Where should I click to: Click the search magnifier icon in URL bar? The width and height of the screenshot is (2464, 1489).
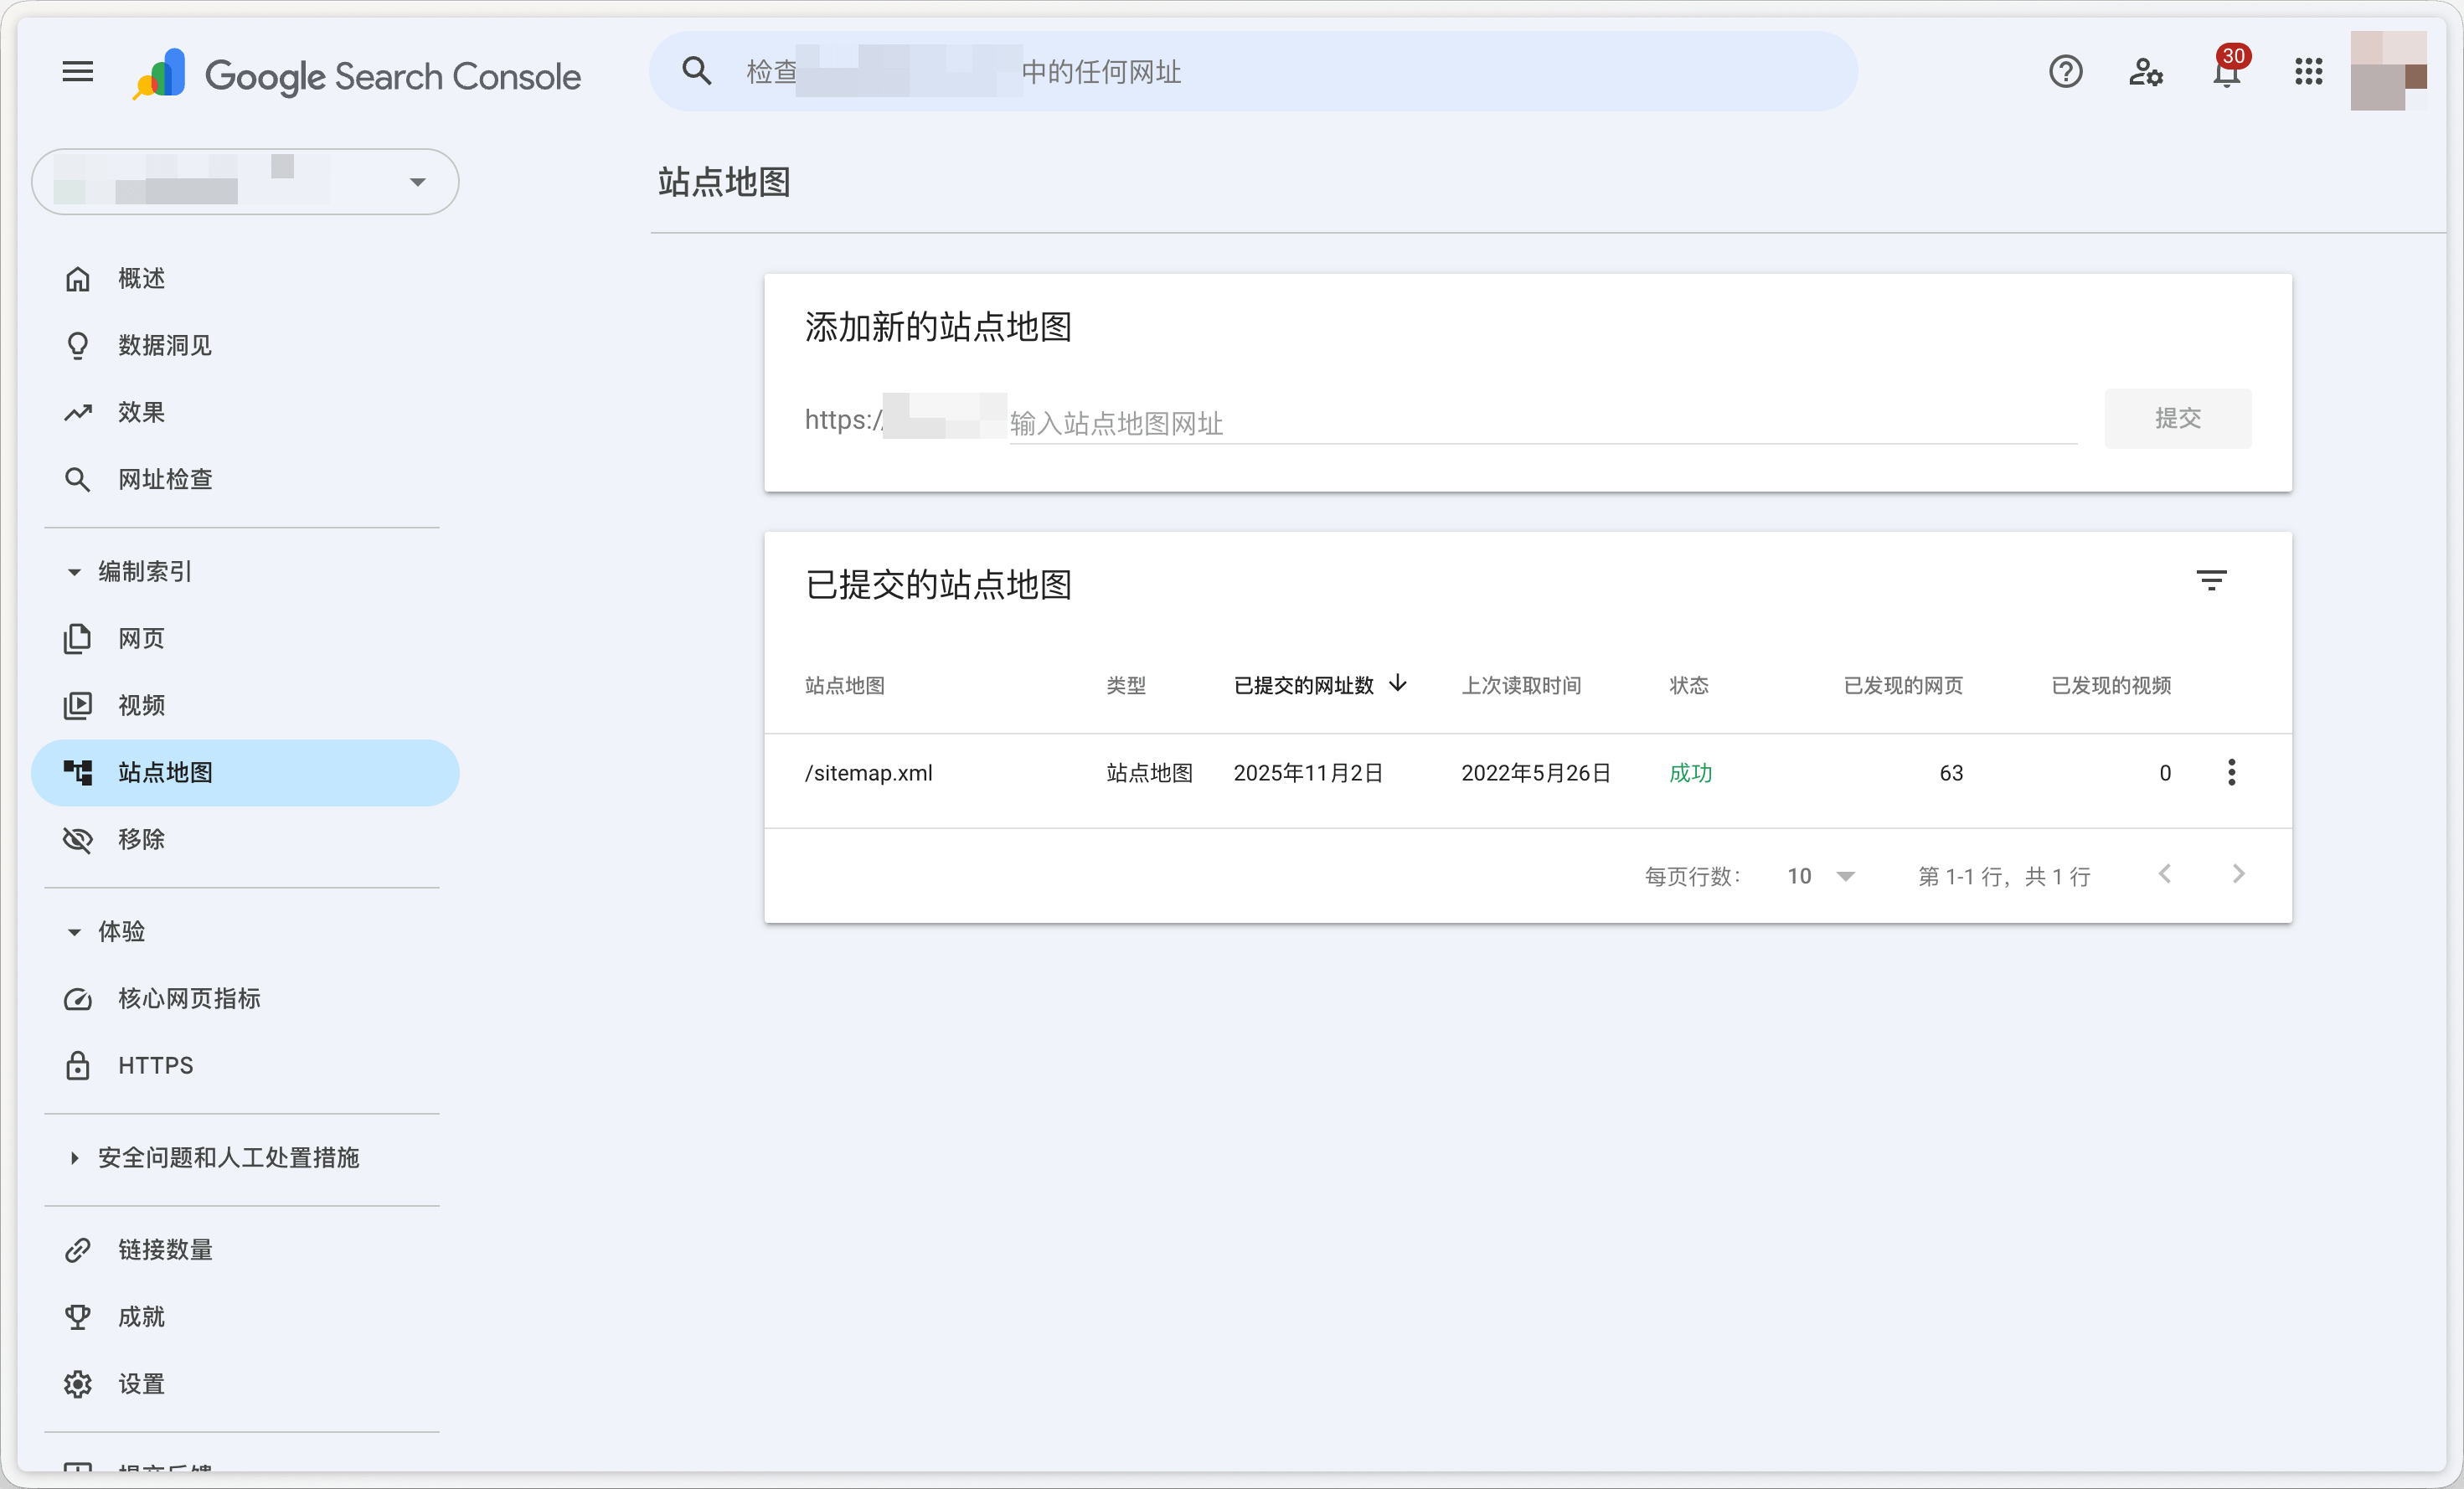point(697,71)
